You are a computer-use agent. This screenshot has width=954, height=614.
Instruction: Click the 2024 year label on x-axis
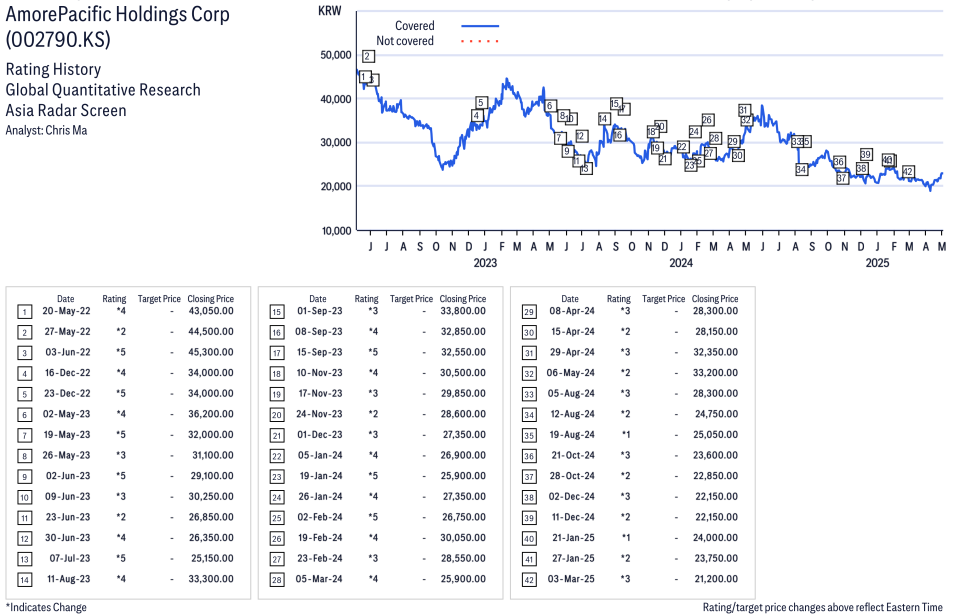tap(681, 263)
